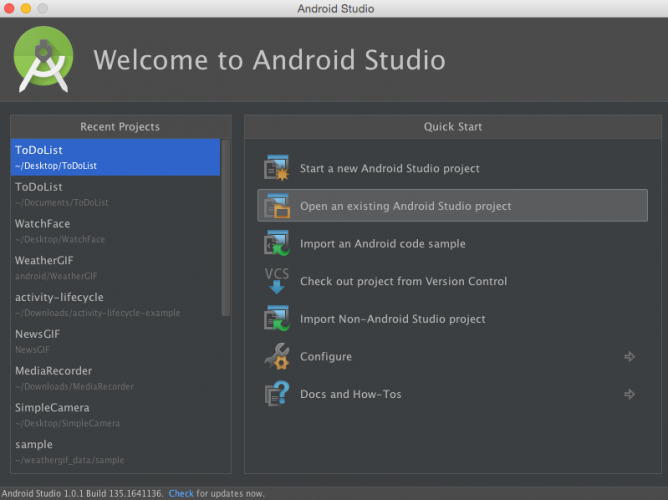Open the WeatherGIF recent project
The height and width of the screenshot is (500, 668).
click(x=115, y=267)
